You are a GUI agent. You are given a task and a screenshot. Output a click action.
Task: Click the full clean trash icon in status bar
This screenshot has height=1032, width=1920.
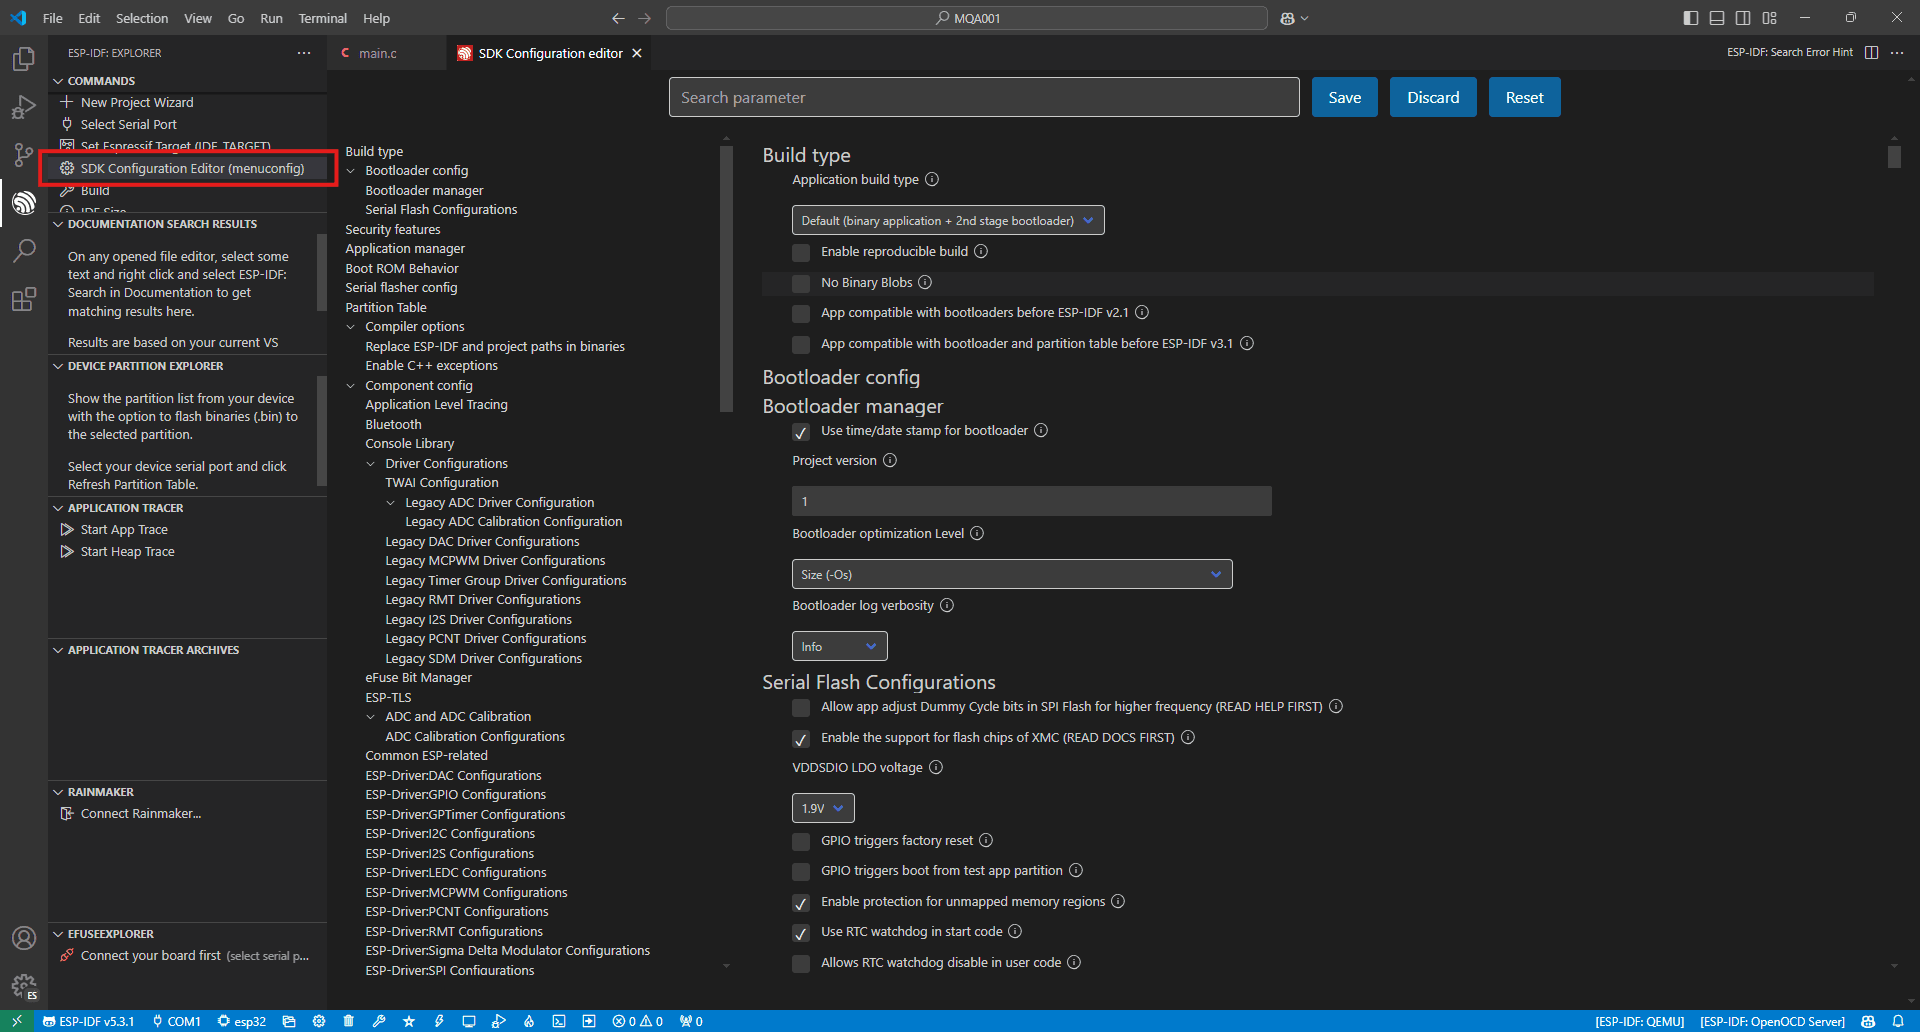(349, 1021)
